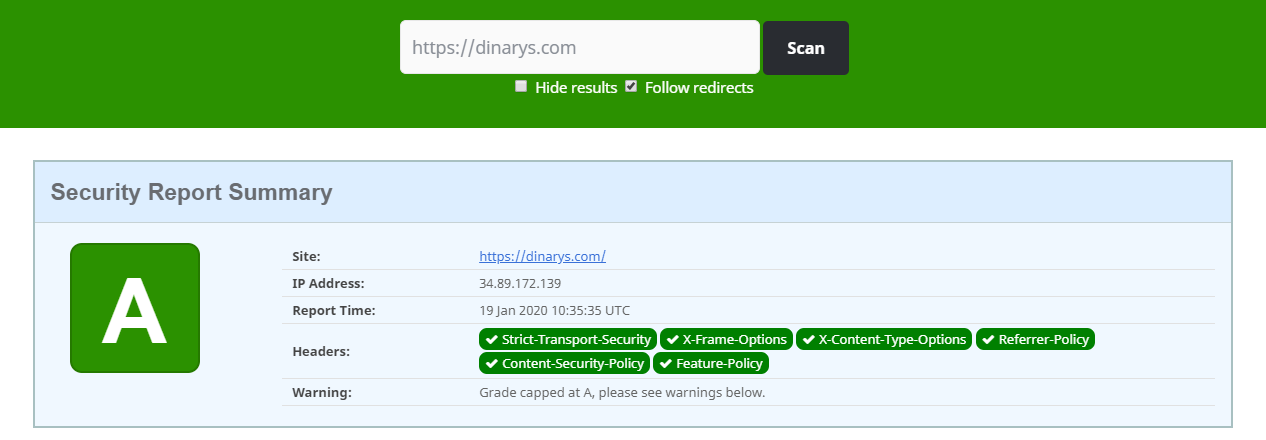This screenshot has width=1266, height=440.
Task: Click the X-Frame-Options header badge
Action: 727,339
